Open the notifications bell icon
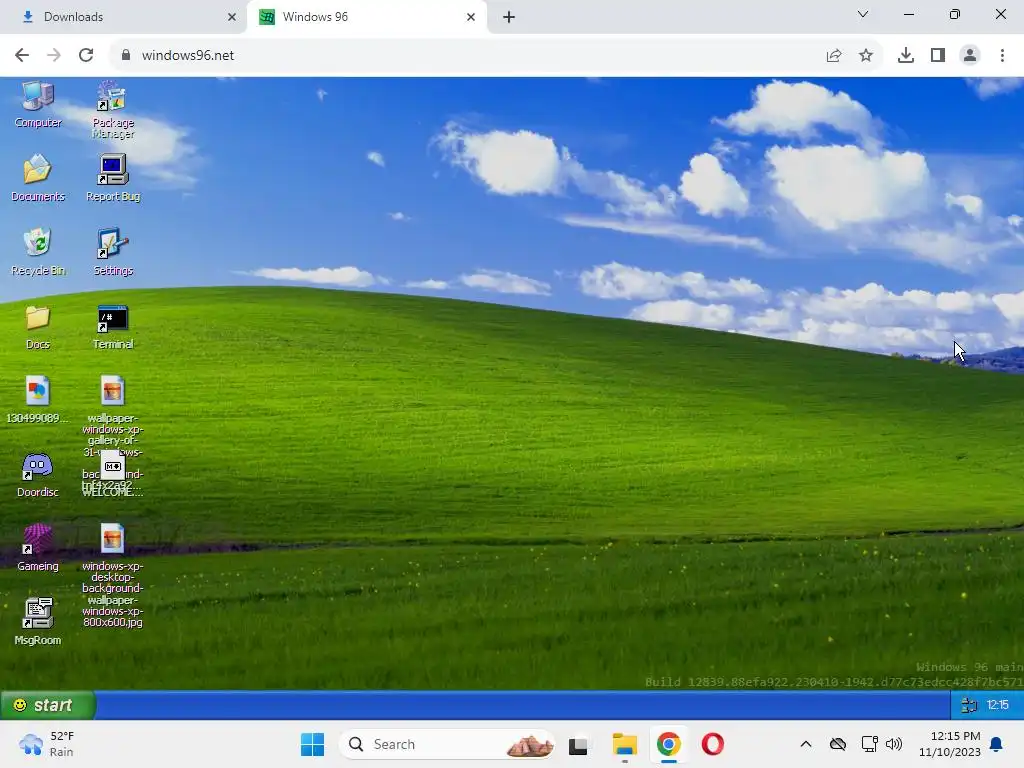1024x768 pixels. 997,744
